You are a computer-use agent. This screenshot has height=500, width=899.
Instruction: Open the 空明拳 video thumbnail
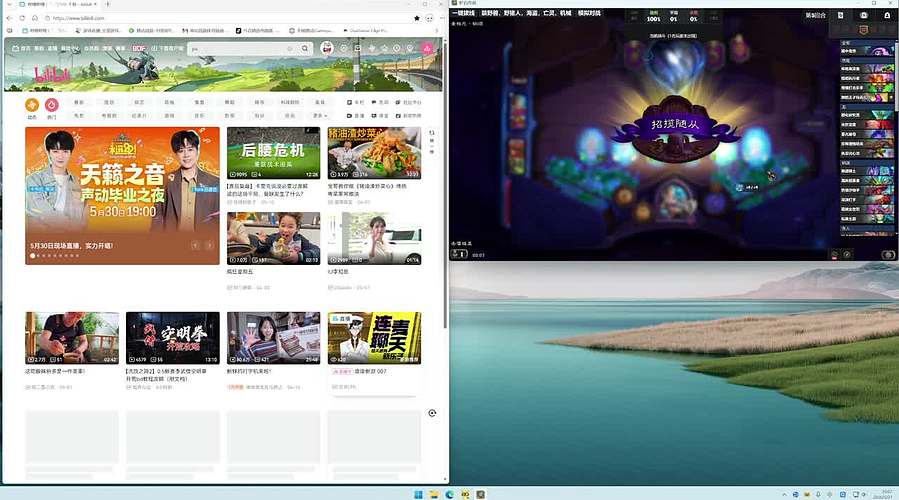click(x=173, y=338)
